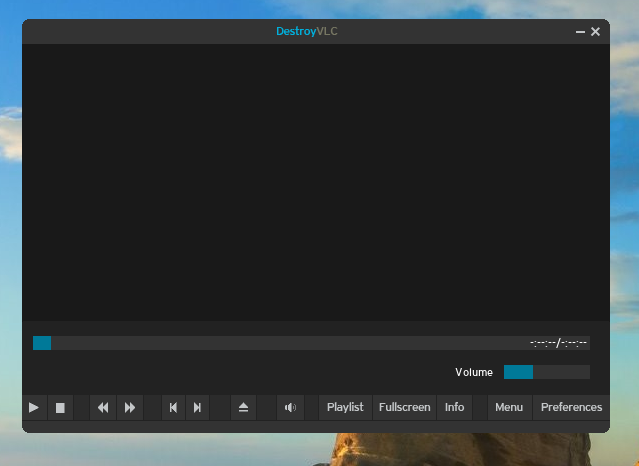Switch to Fullscreen mode

(x=404, y=407)
